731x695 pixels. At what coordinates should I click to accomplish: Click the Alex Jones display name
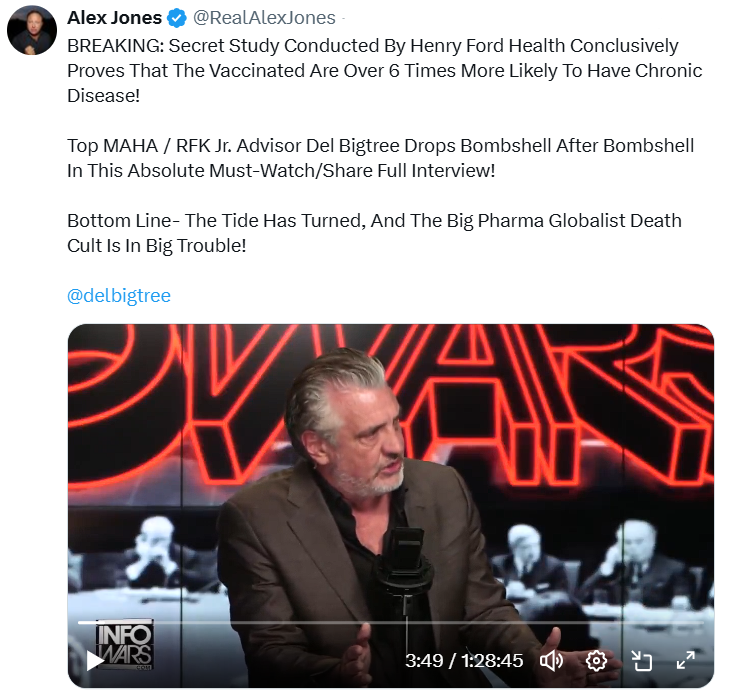coord(115,18)
